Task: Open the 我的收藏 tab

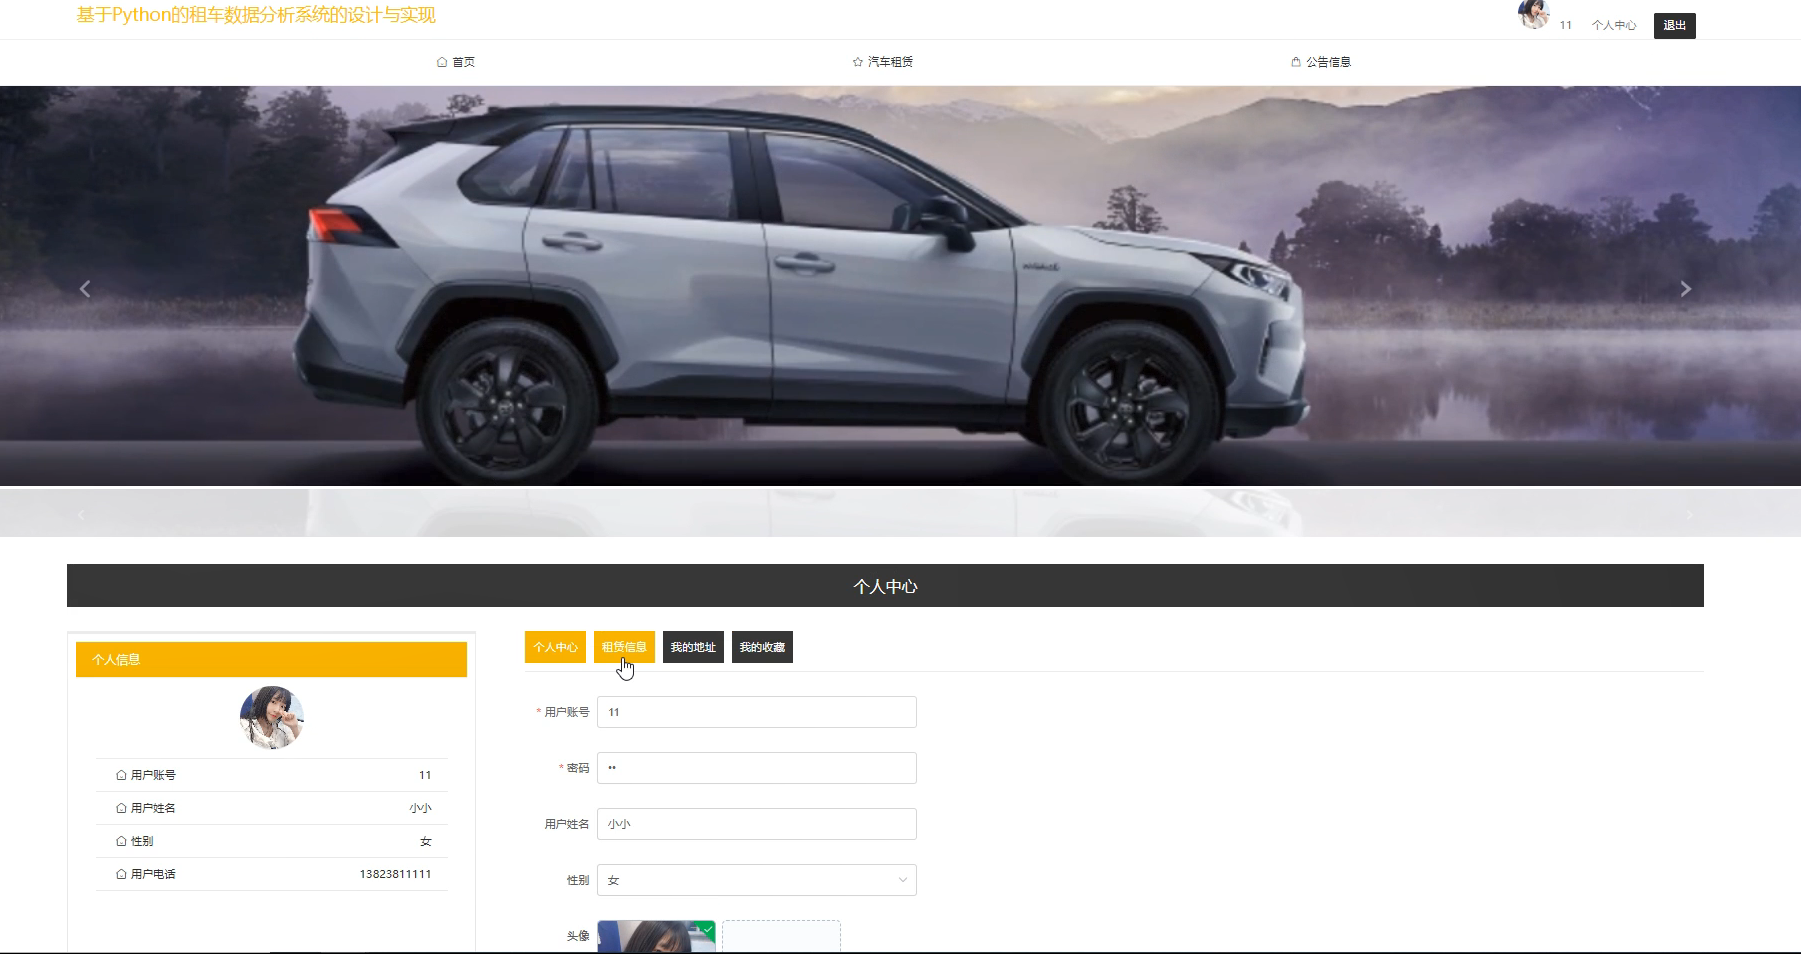Action: (762, 647)
